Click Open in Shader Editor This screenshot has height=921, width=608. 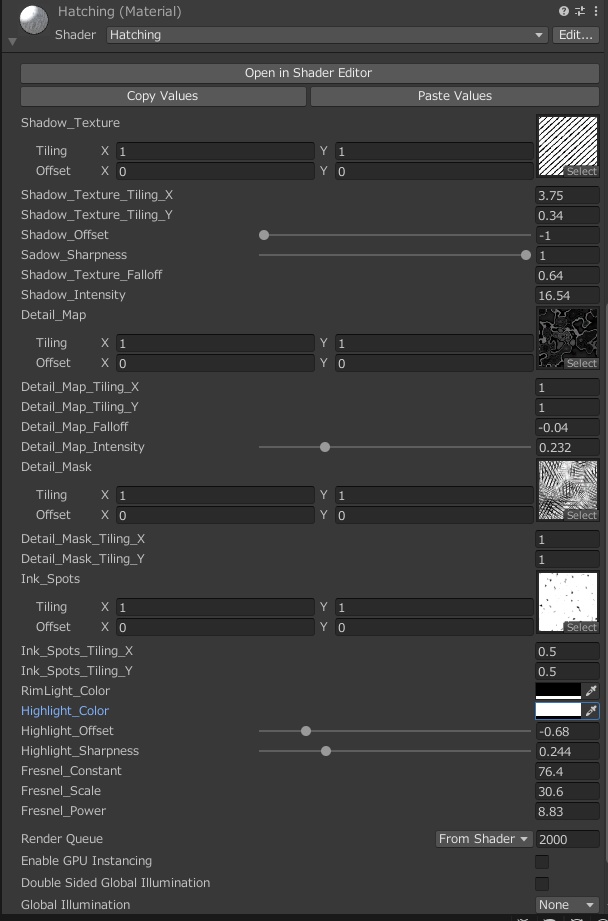pyautogui.click(x=308, y=73)
